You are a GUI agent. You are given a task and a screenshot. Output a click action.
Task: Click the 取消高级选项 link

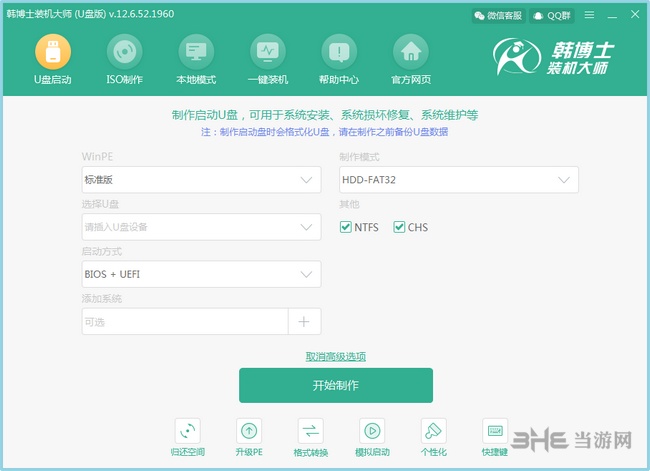[336, 357]
